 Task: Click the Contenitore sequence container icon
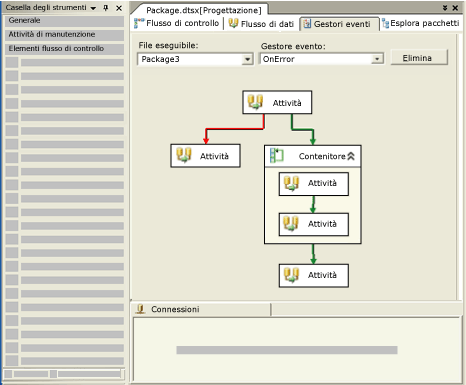point(276,156)
